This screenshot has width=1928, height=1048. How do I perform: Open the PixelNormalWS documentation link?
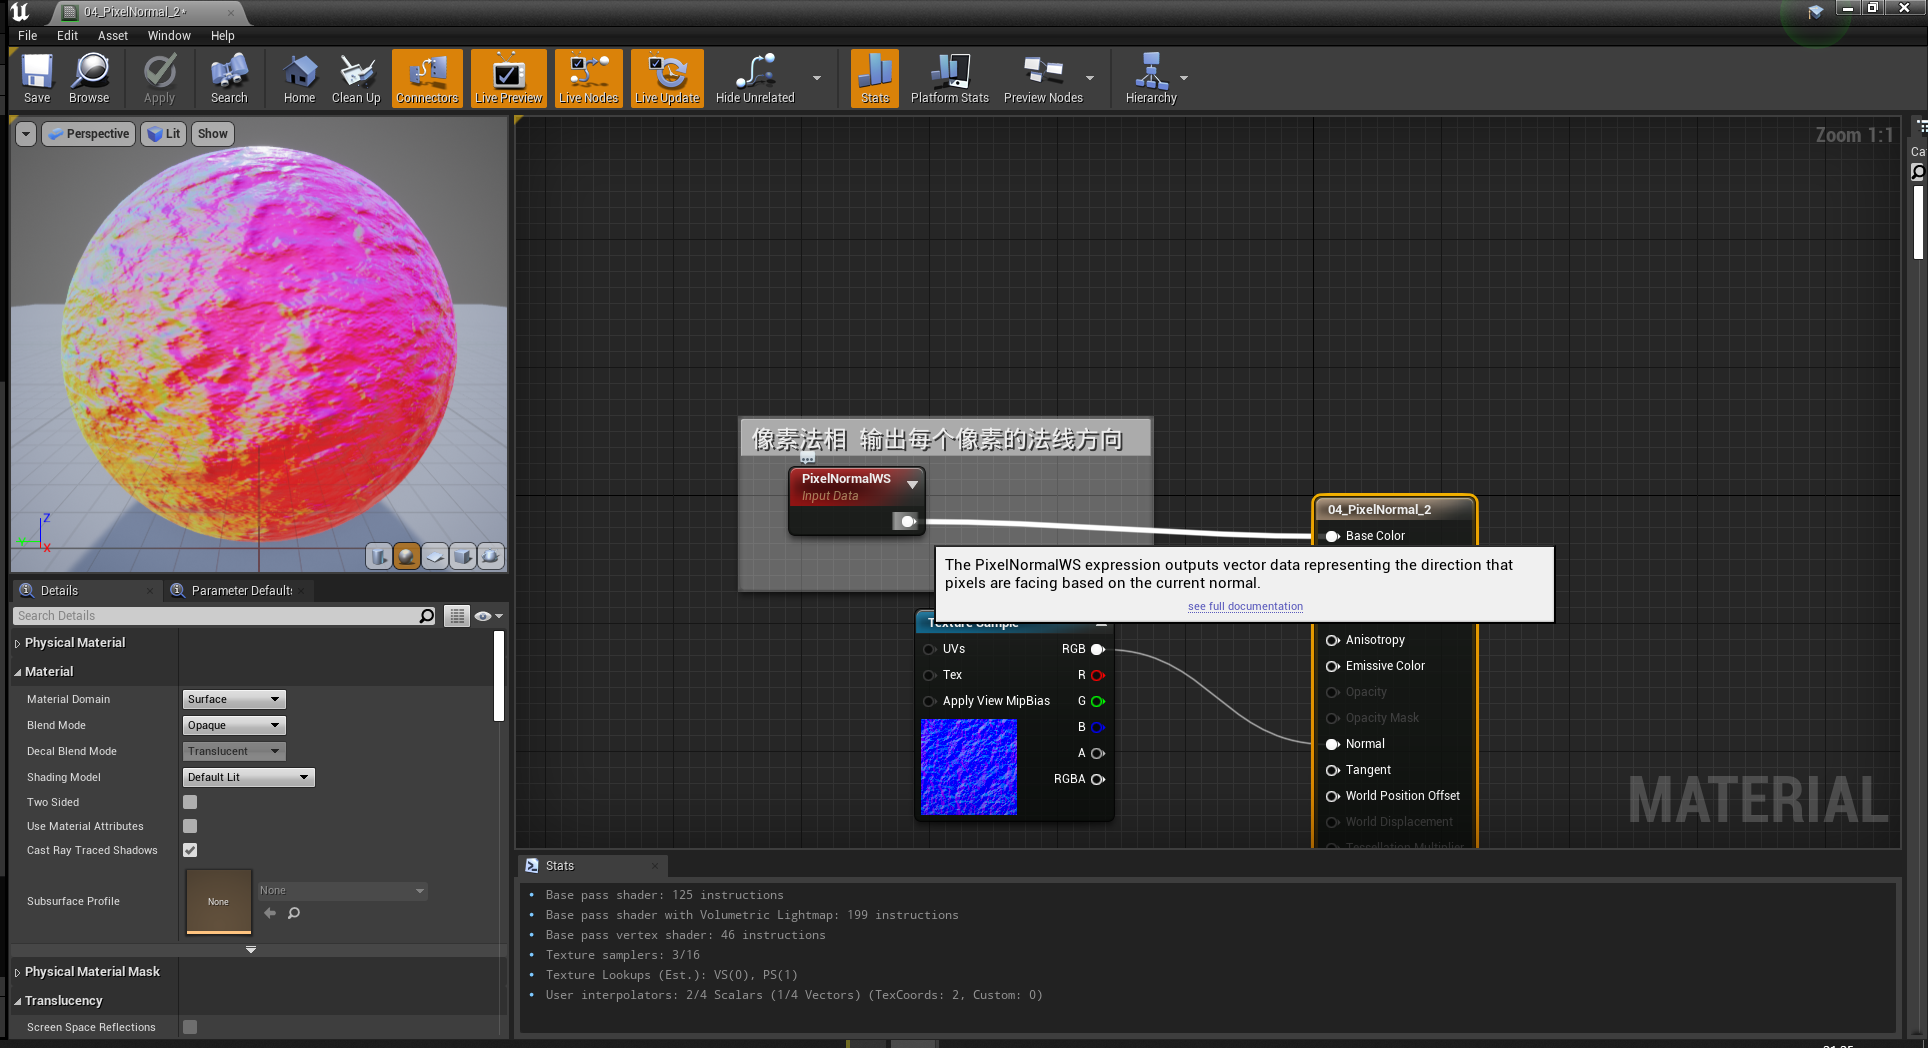[1244, 606]
